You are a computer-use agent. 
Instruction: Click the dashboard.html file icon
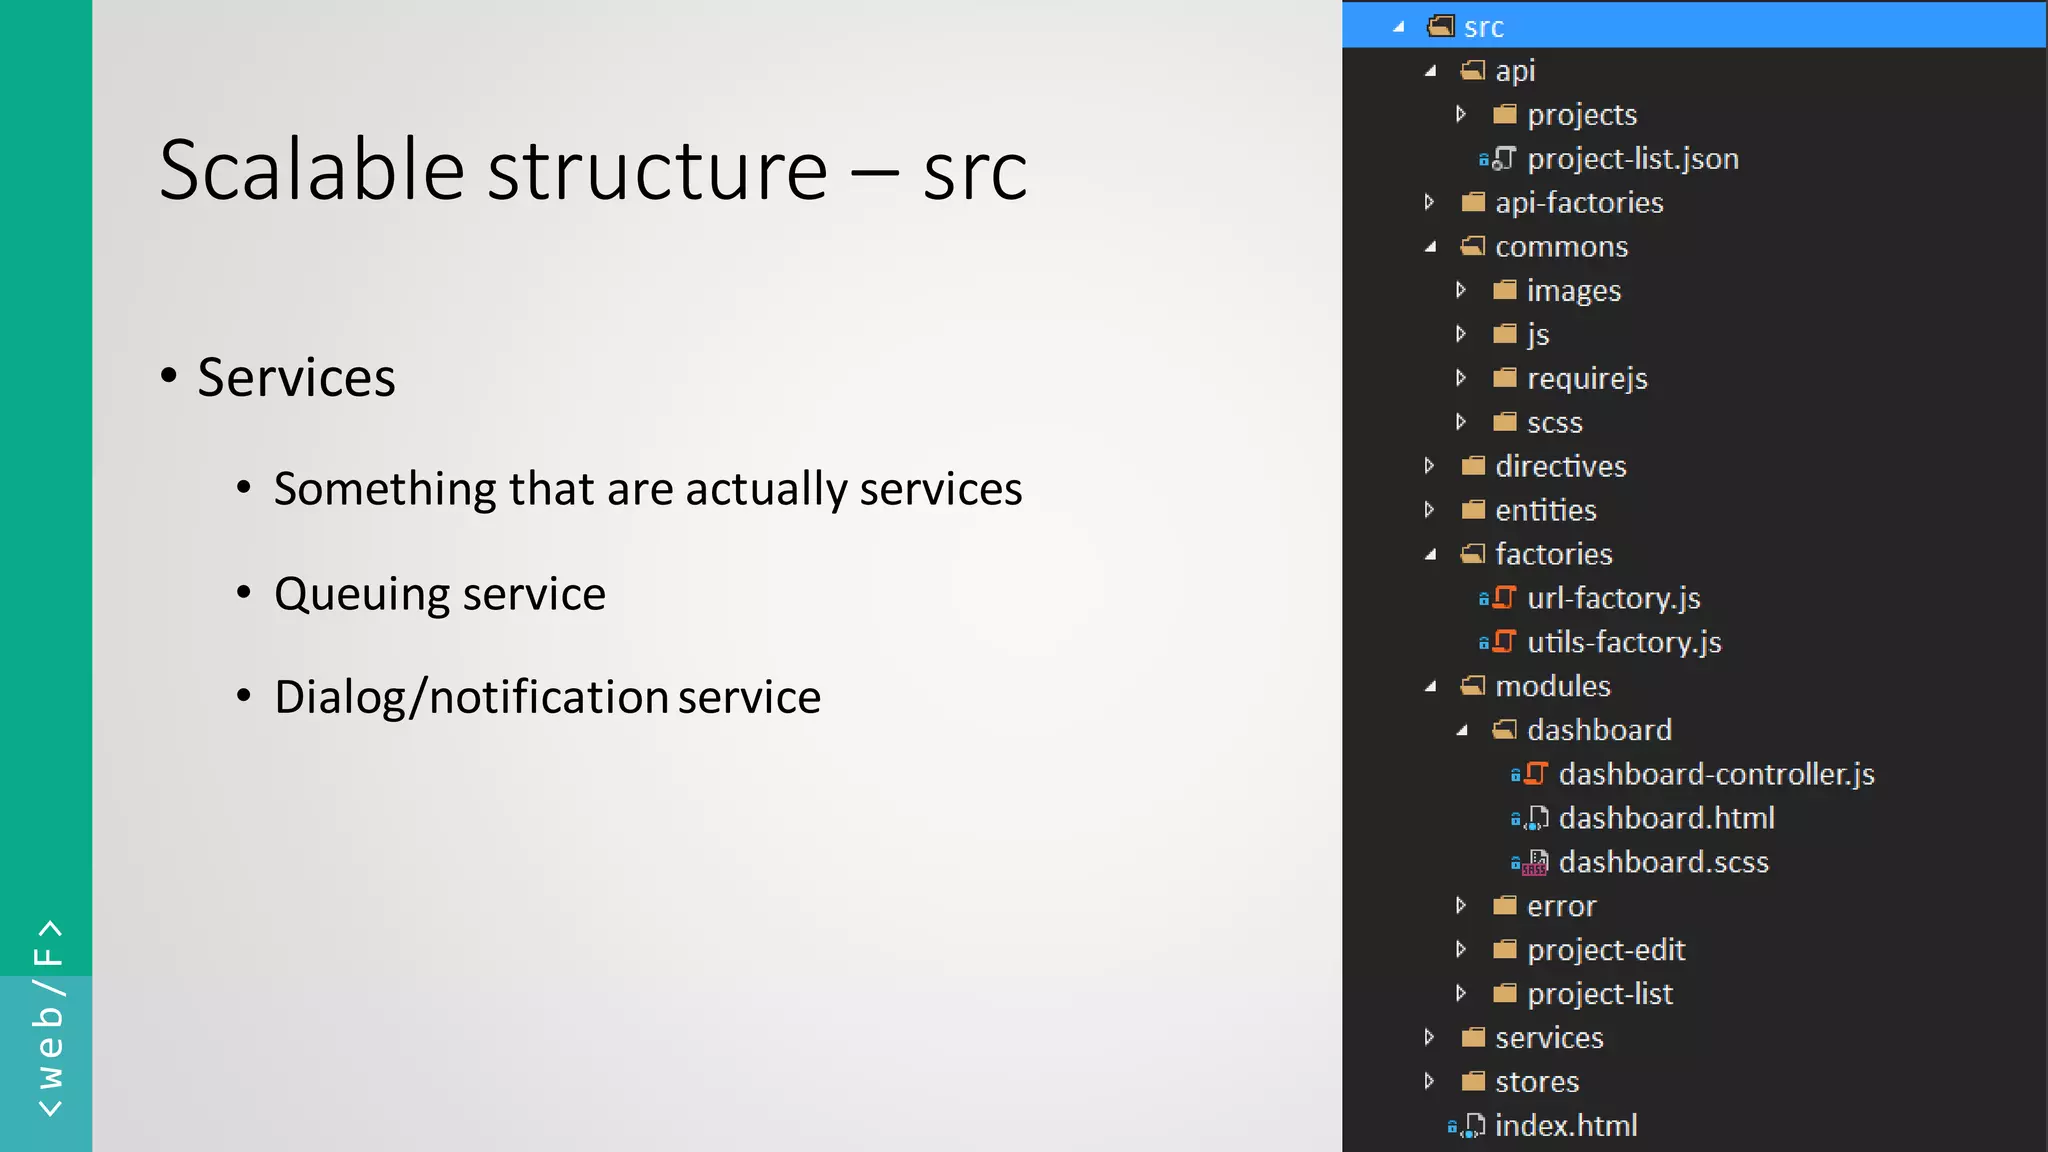click(x=1537, y=818)
